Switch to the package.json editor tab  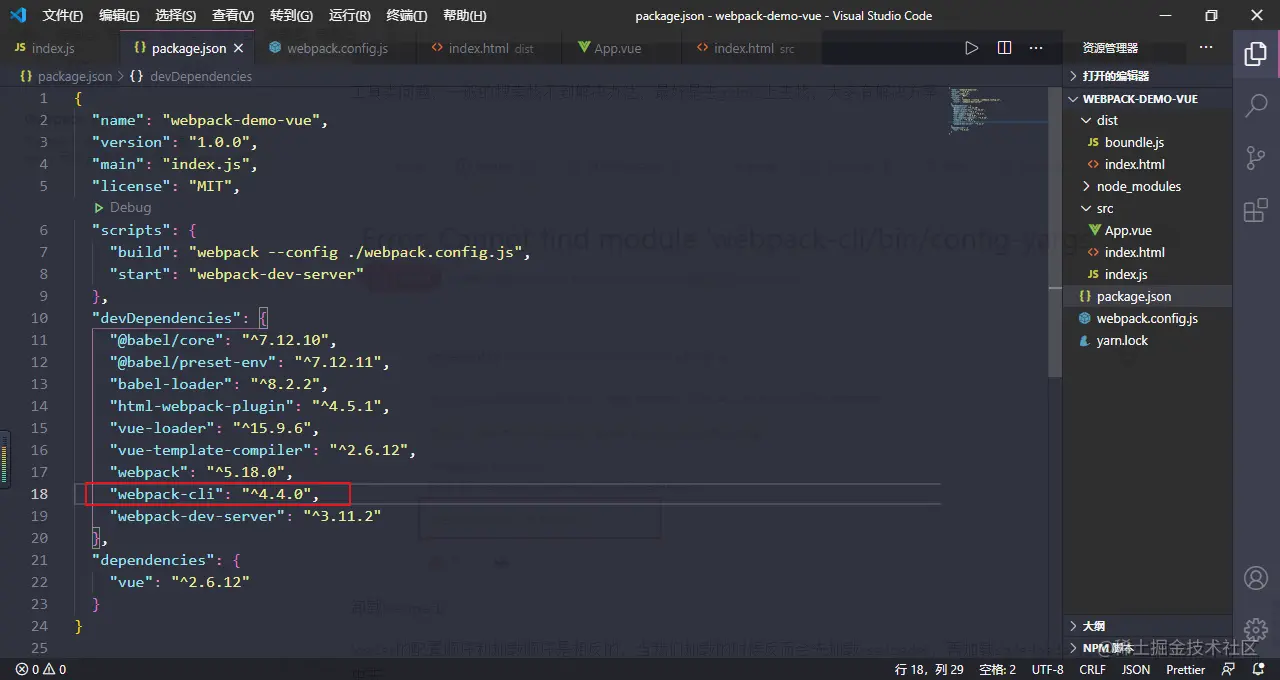click(188, 48)
